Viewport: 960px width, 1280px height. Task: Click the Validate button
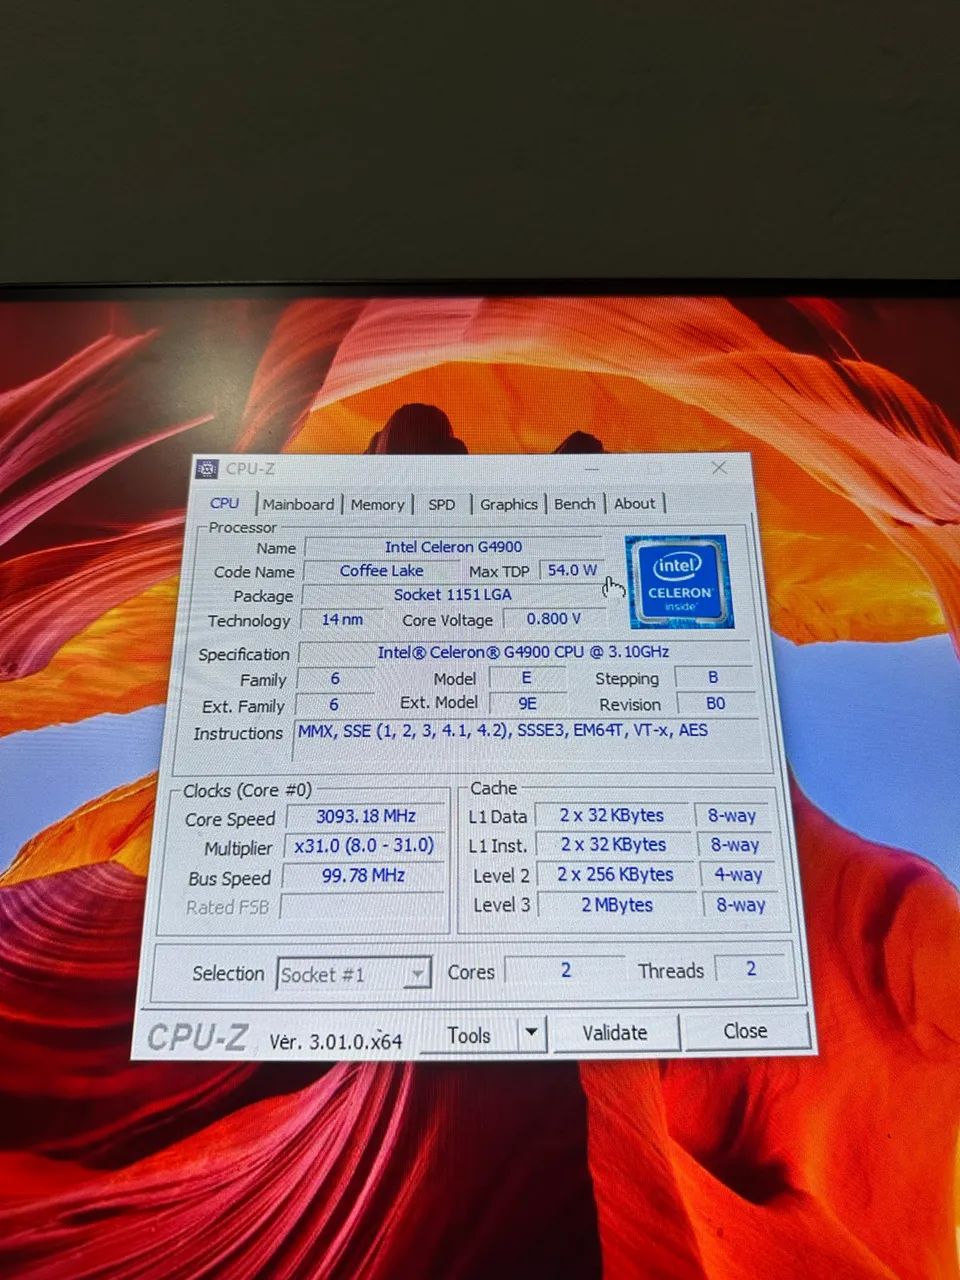coord(615,1032)
